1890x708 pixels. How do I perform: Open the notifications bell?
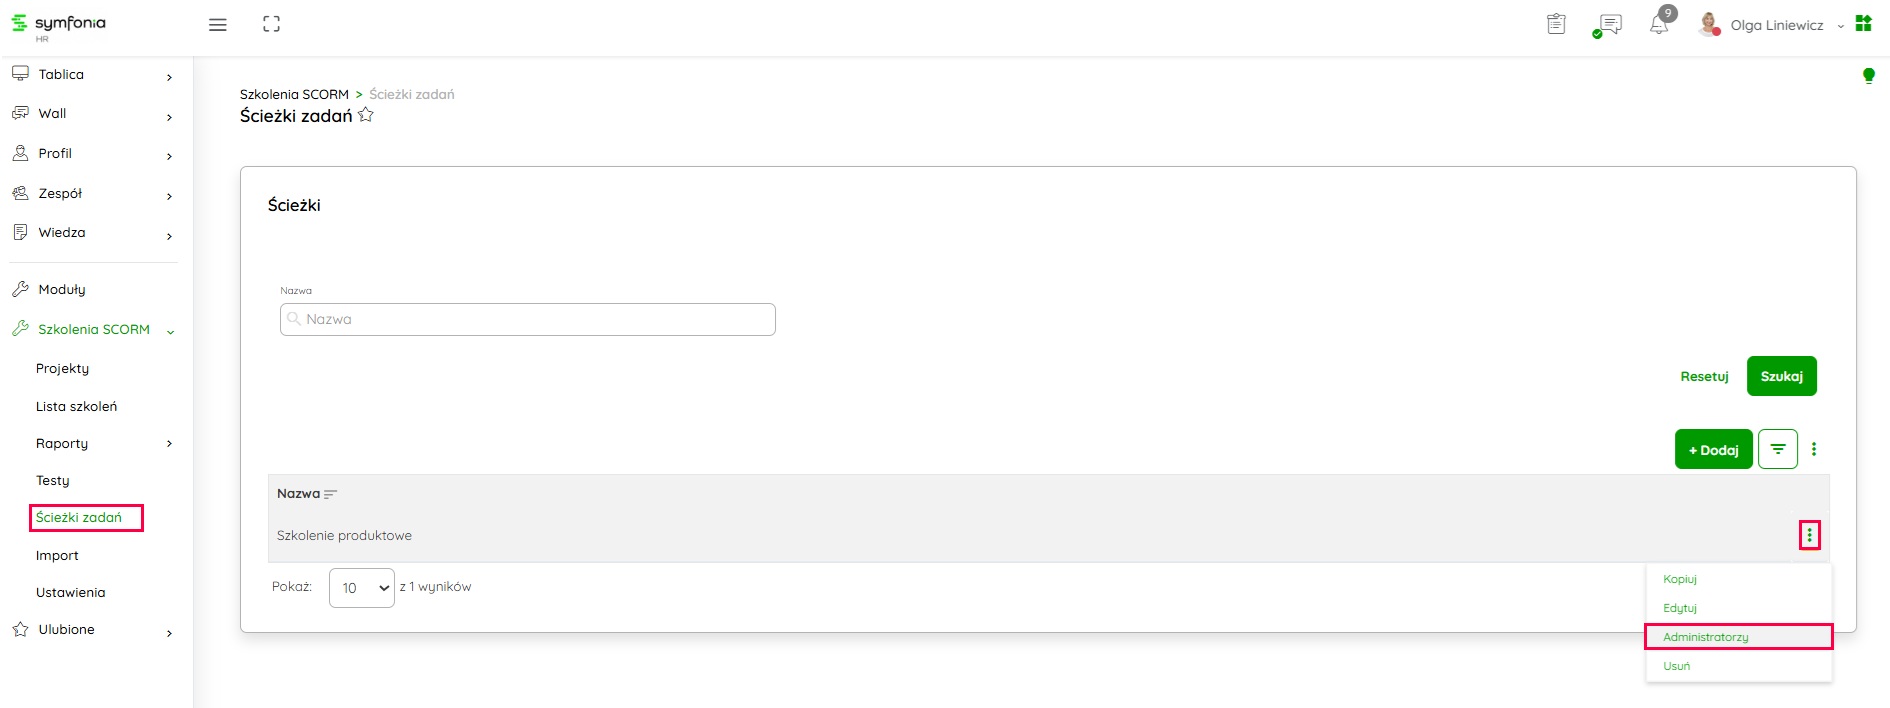[x=1659, y=25]
